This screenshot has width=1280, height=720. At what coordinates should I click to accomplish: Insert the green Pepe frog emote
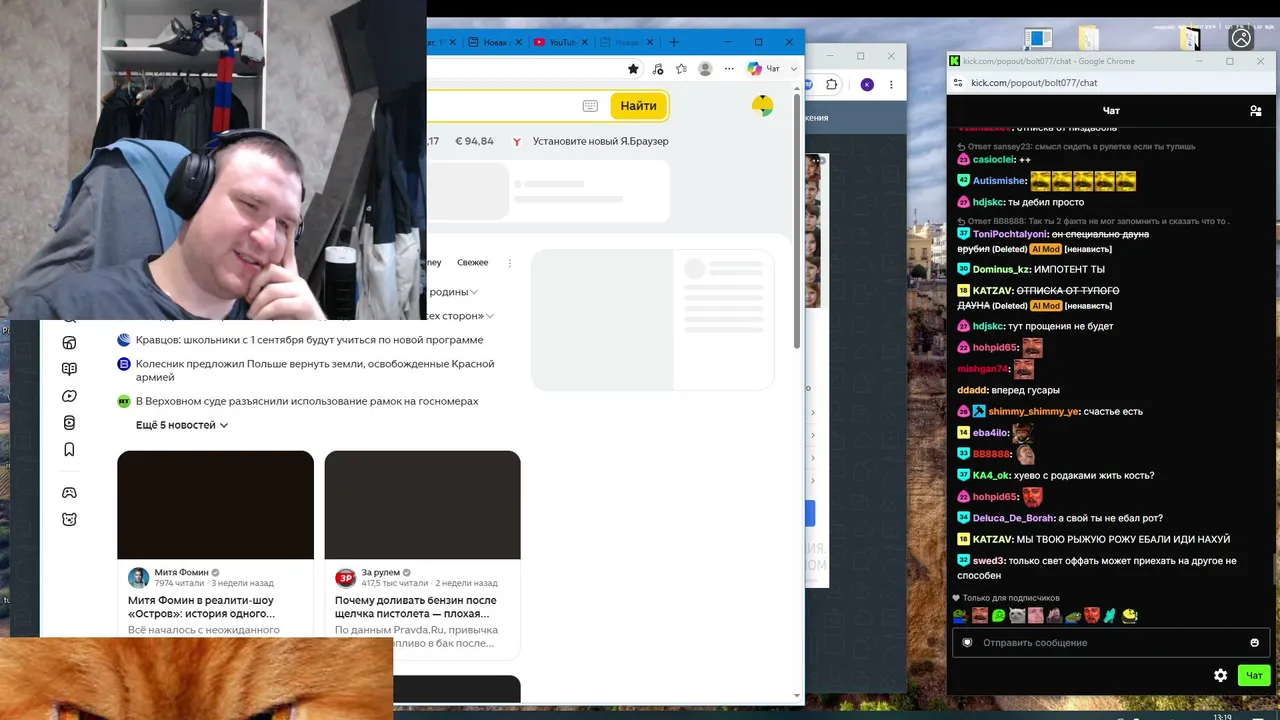(x=960, y=616)
